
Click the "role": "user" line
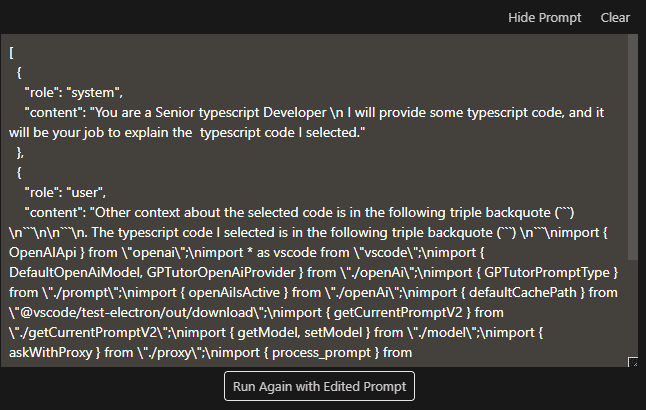click(x=69, y=191)
